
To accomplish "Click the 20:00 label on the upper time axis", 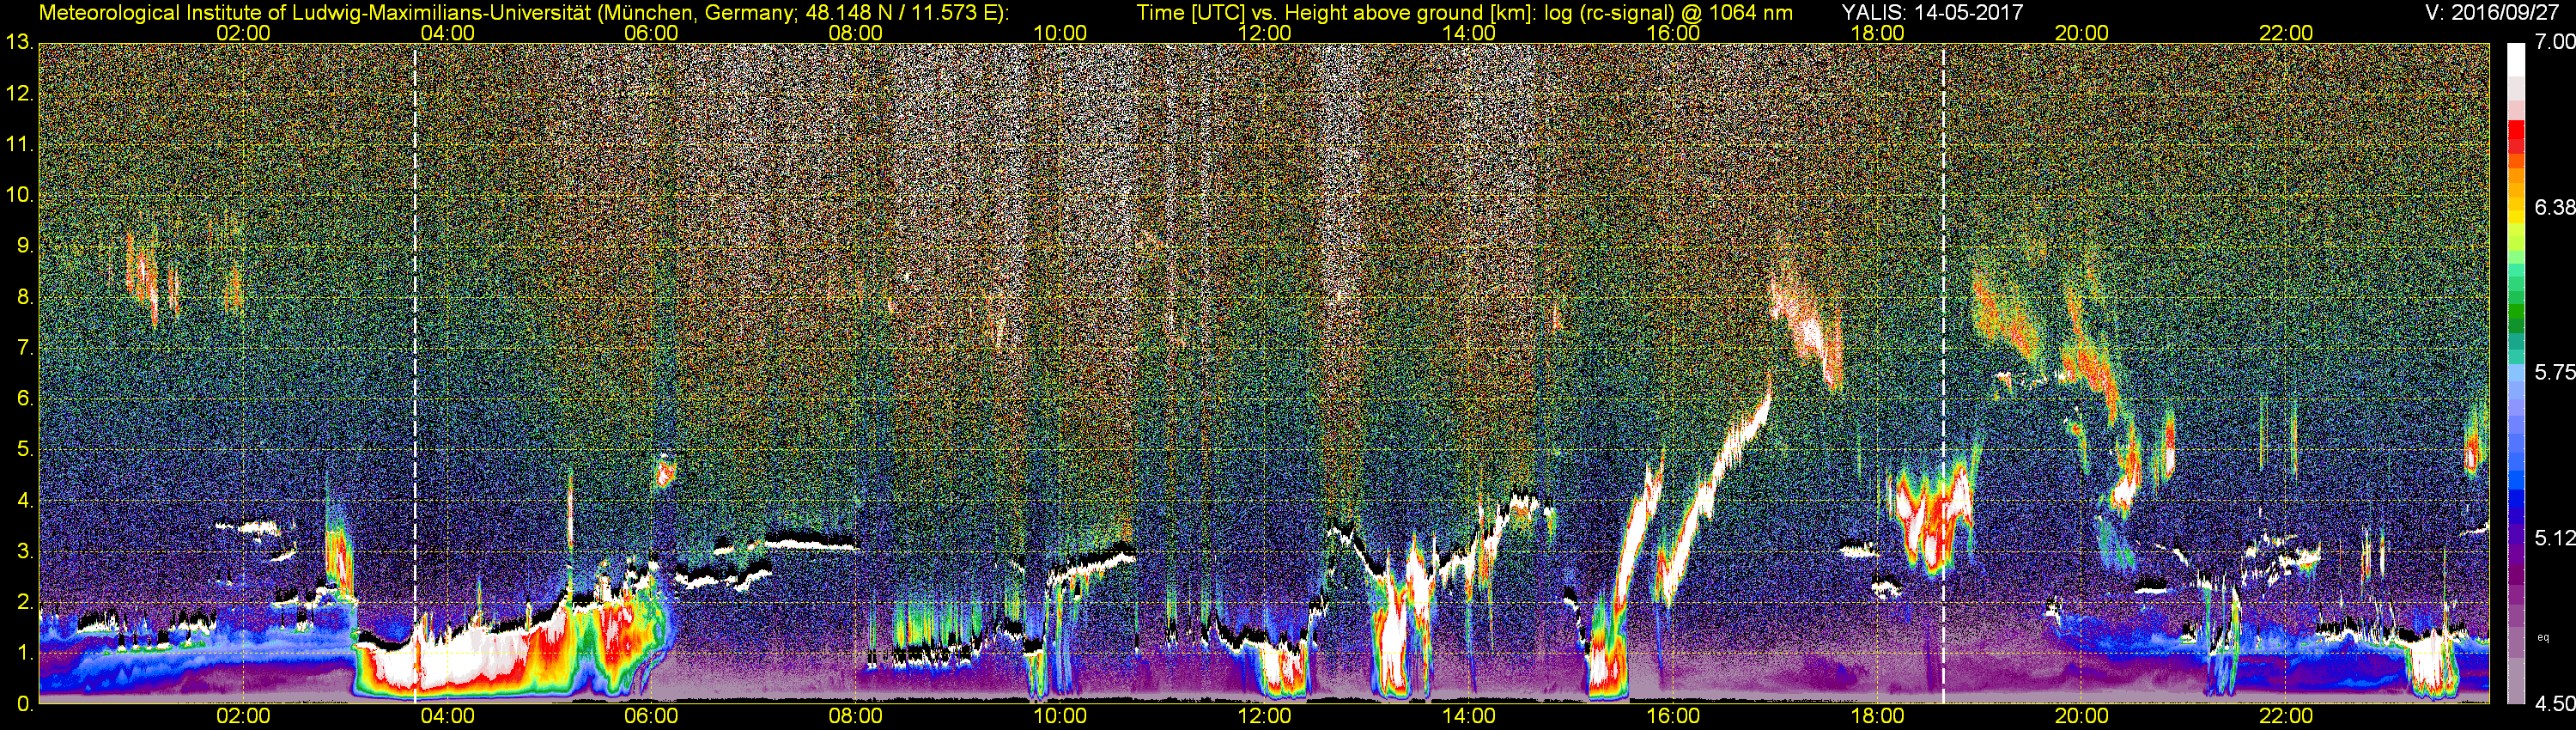I will 2082,33.
